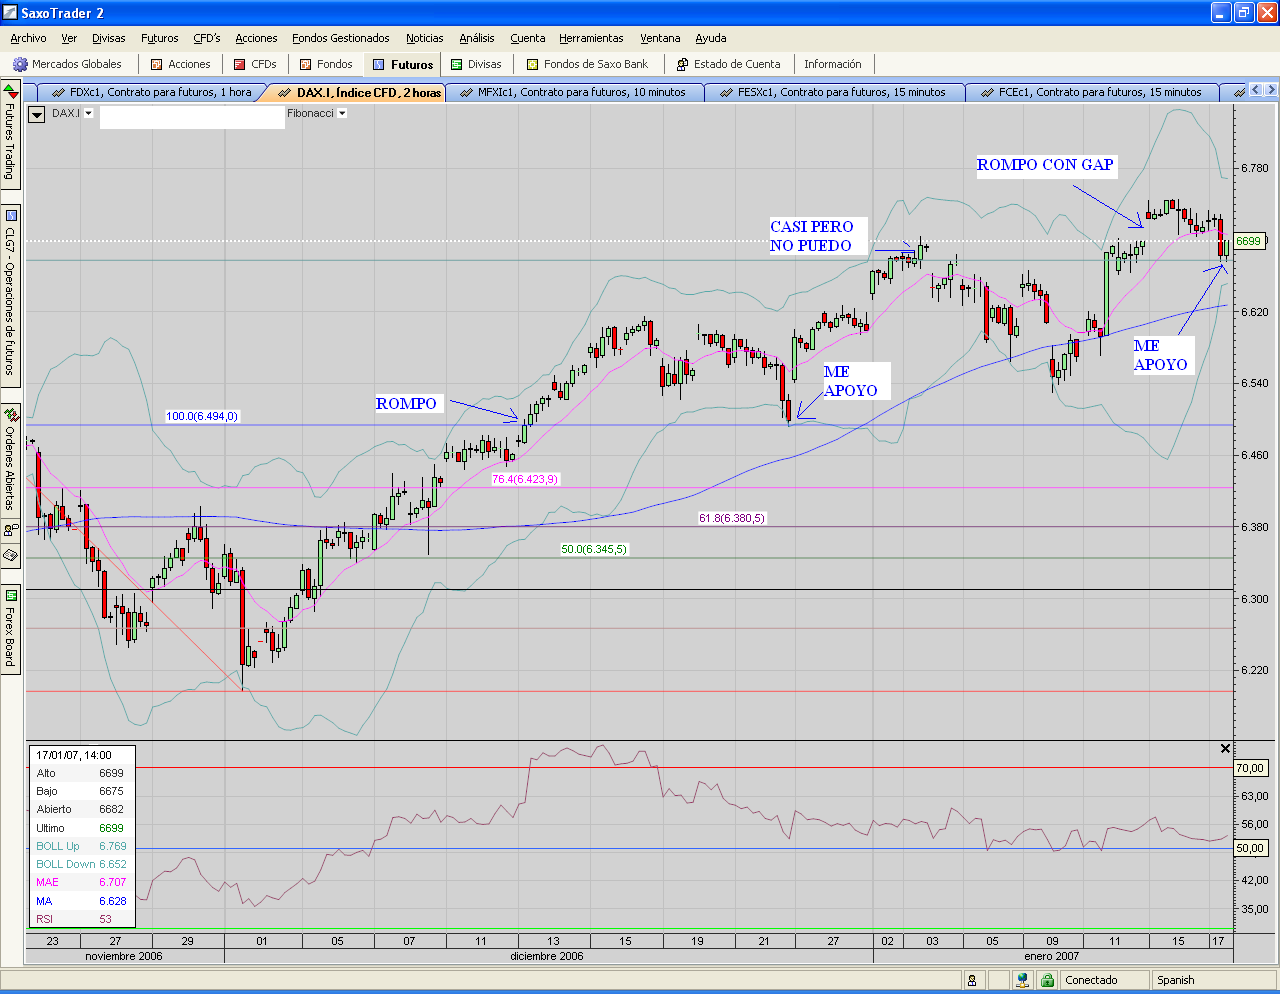
Task: Click the RSI 70,00 level label
Action: (1250, 768)
